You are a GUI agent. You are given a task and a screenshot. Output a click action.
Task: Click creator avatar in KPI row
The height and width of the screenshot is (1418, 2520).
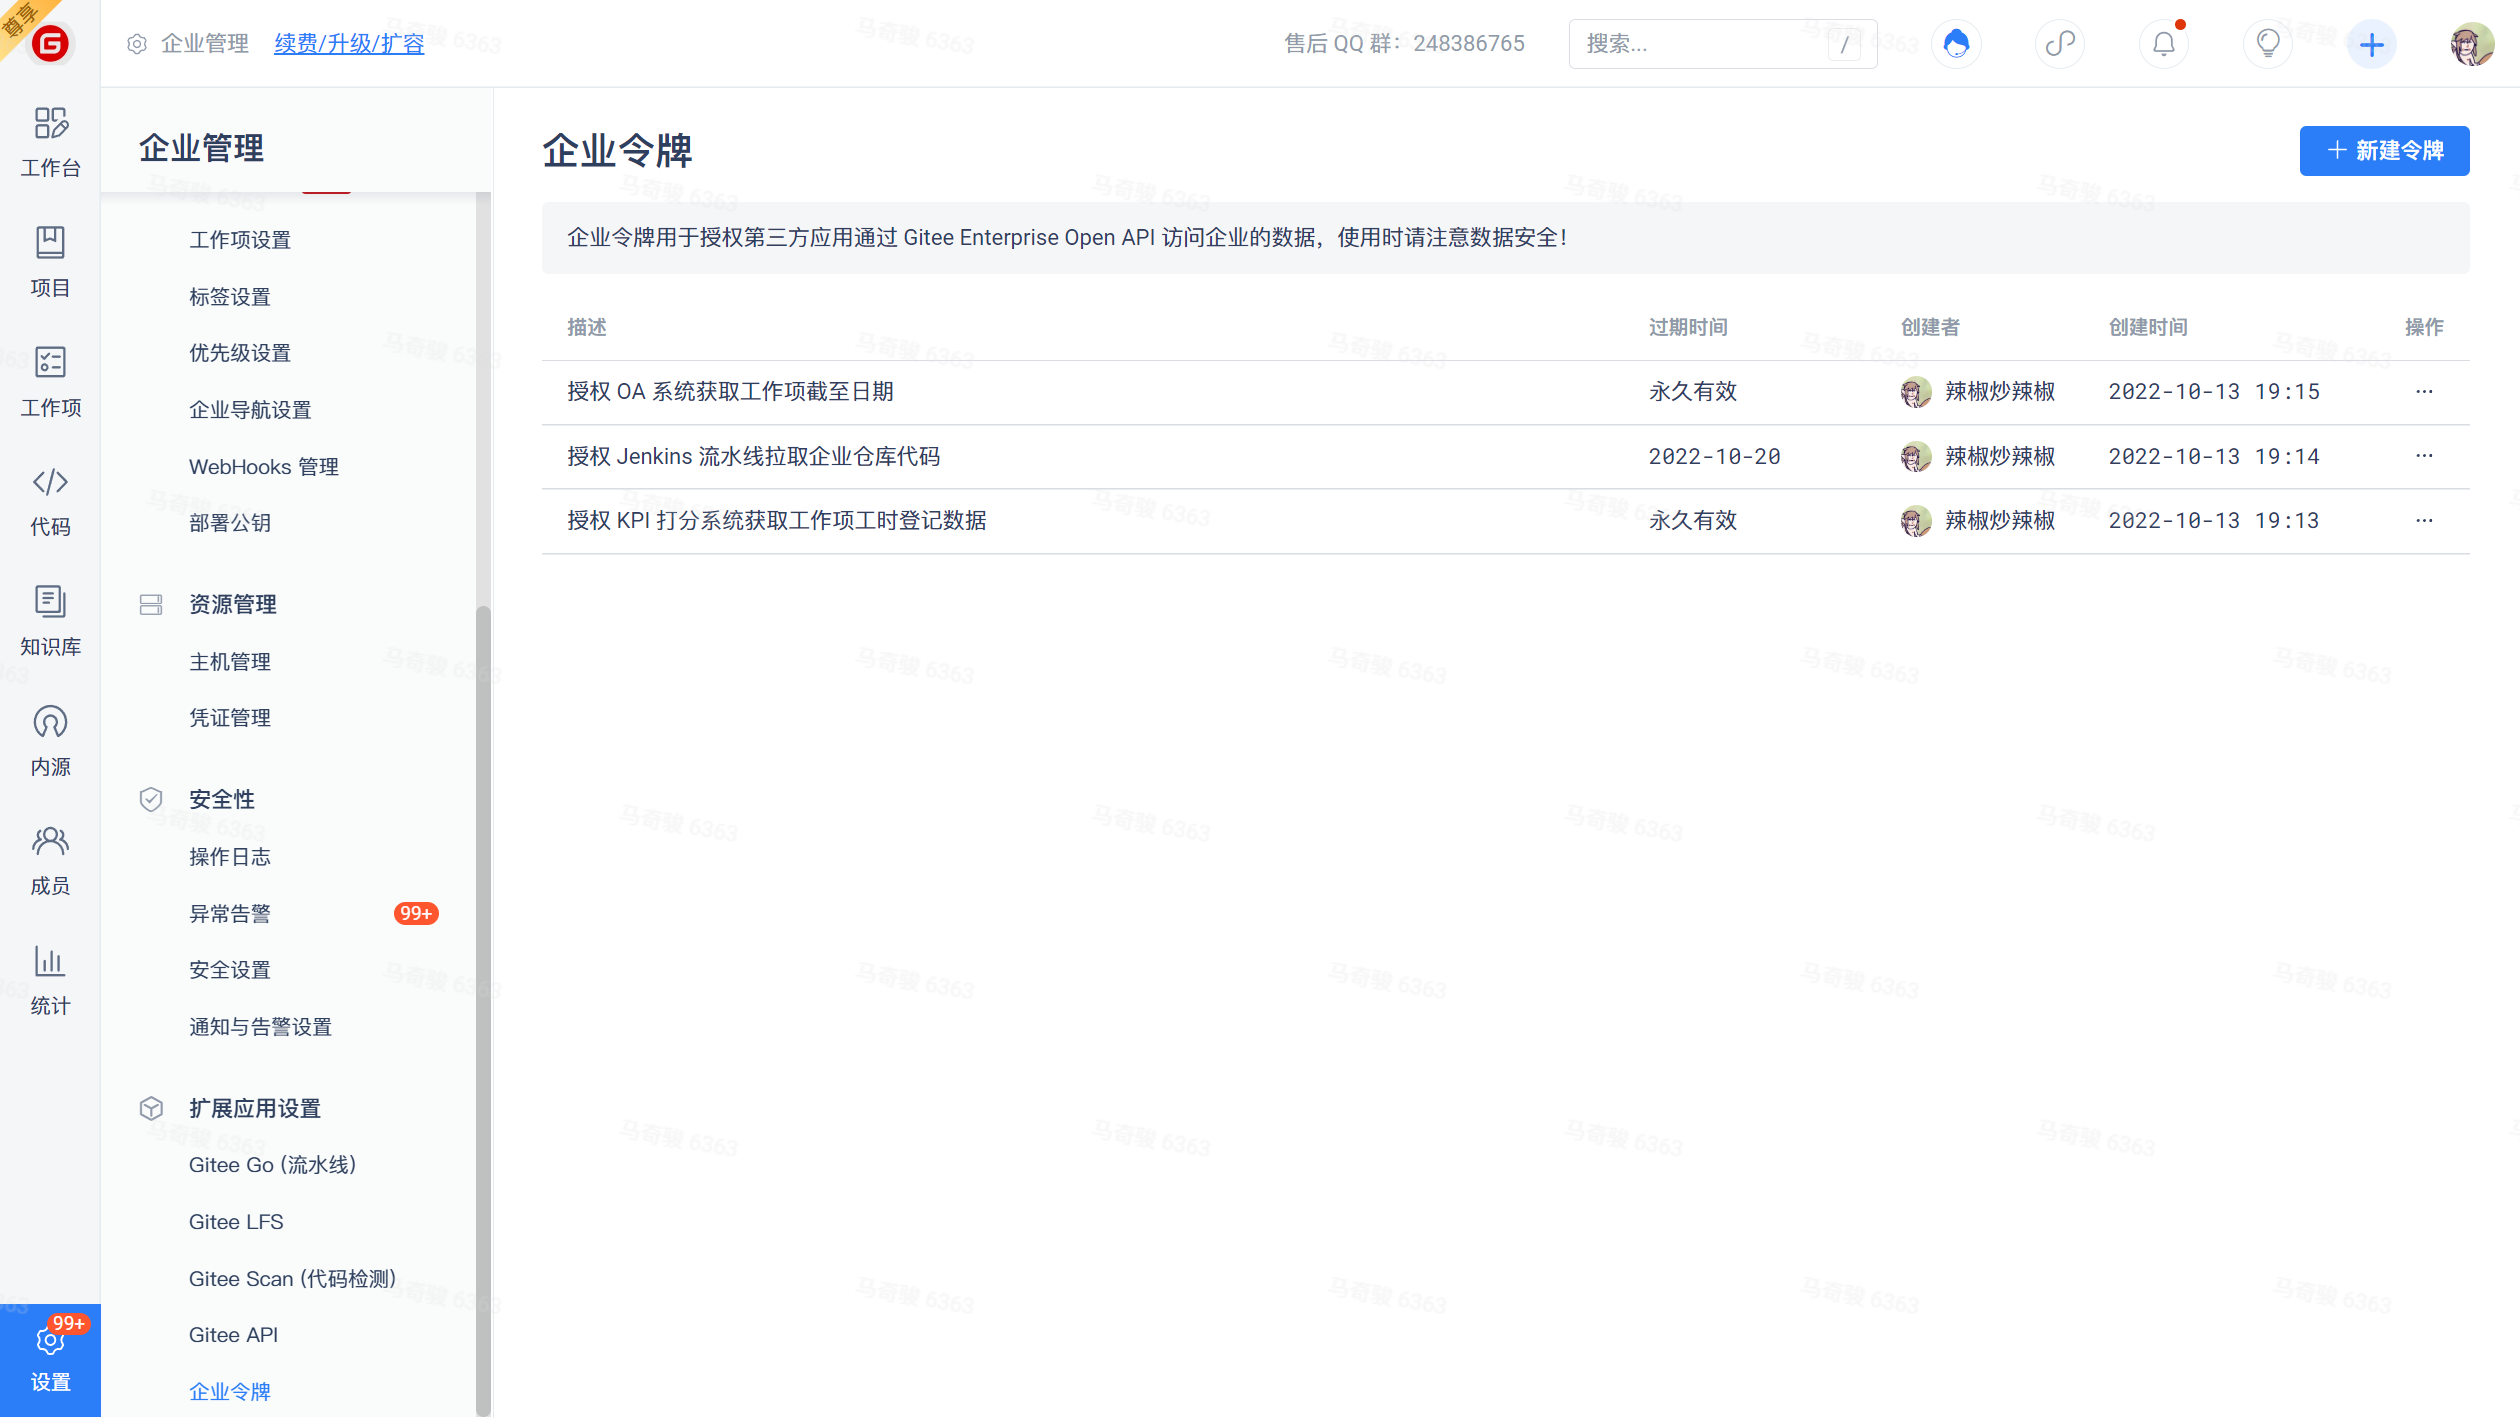pos(1916,521)
